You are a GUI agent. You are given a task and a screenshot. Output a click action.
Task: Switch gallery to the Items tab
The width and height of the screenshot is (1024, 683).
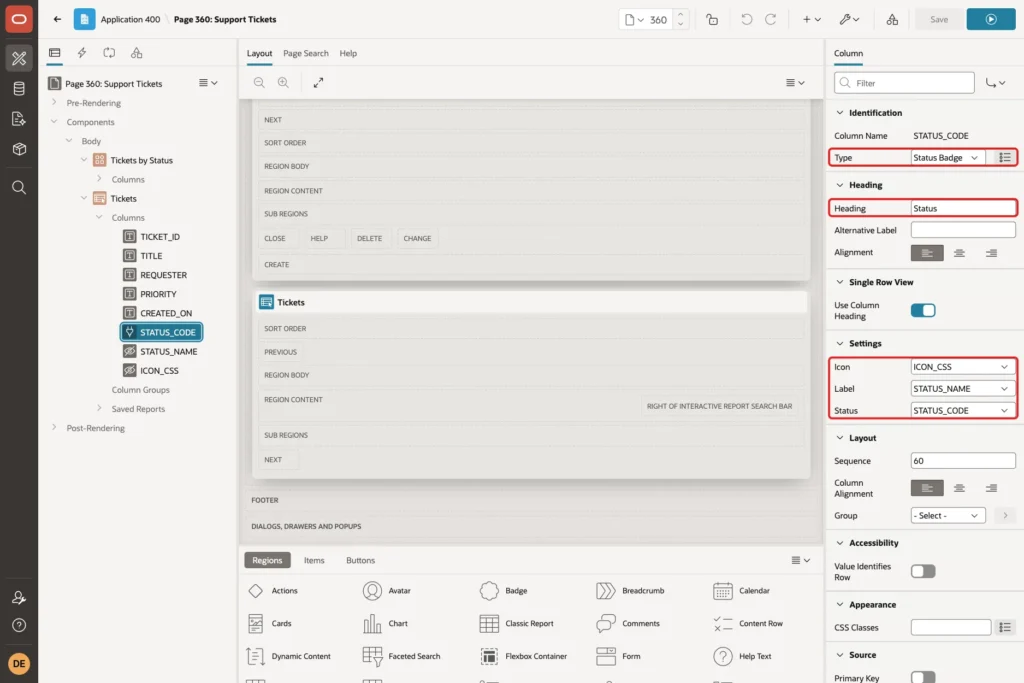pyautogui.click(x=314, y=560)
